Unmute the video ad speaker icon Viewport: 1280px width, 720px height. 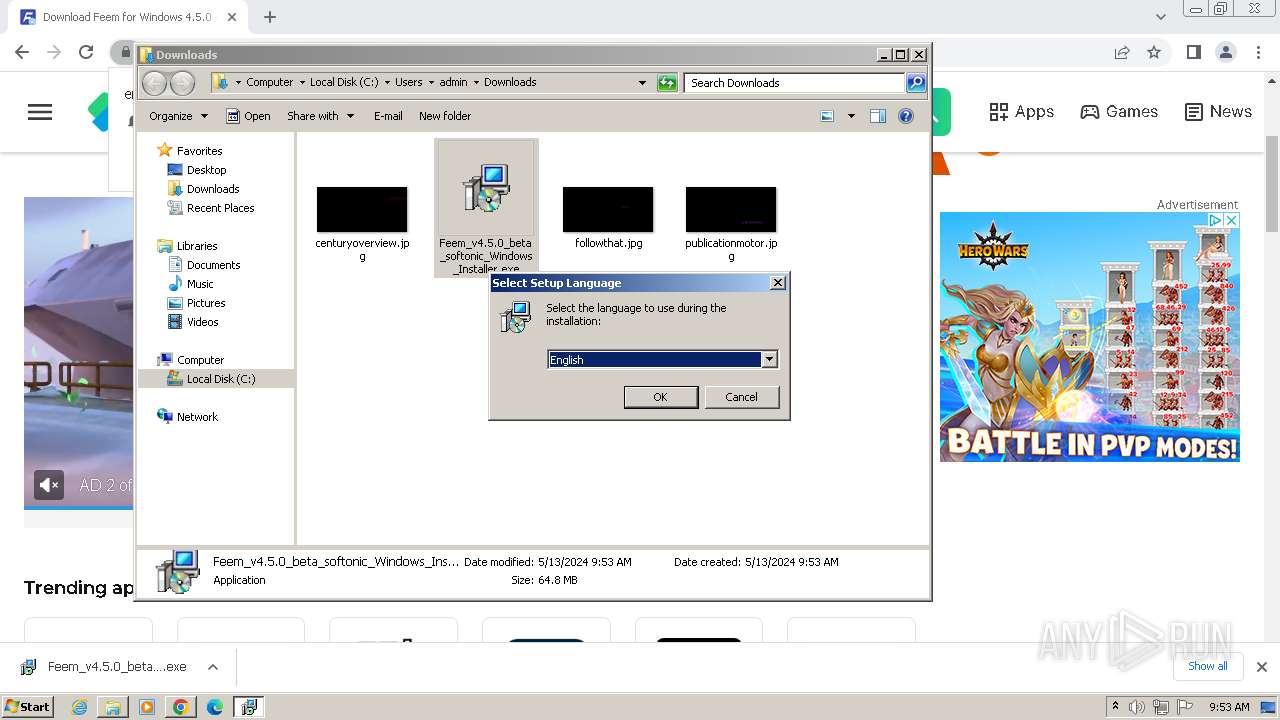pos(49,485)
